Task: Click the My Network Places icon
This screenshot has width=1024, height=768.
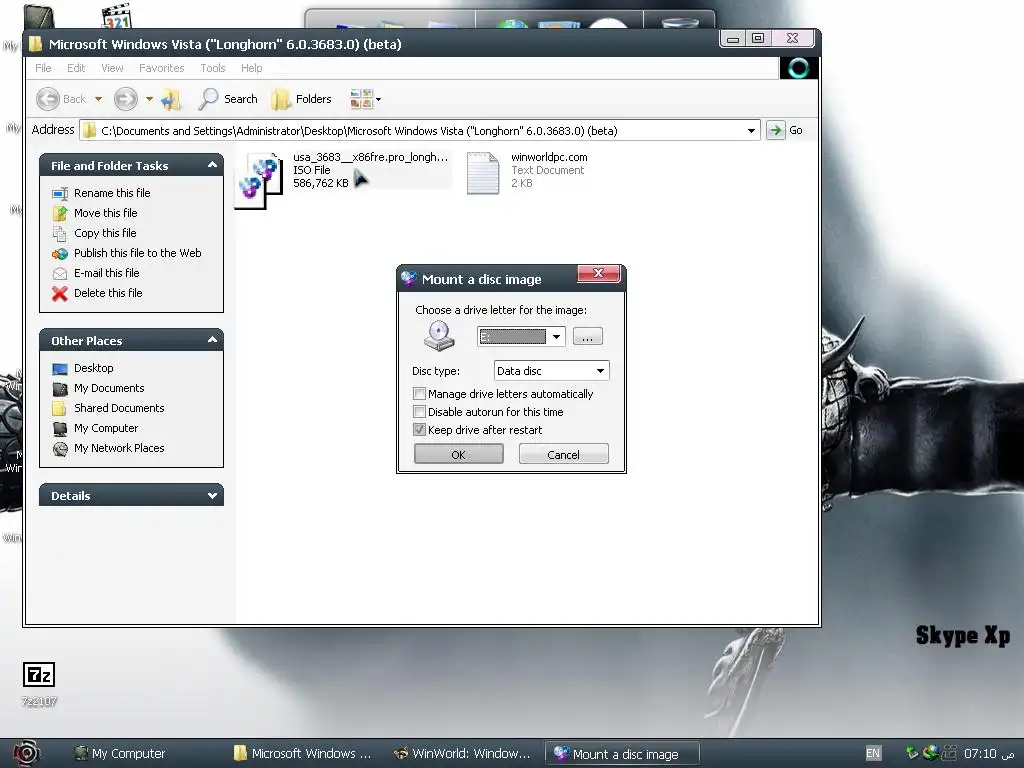Action: (x=59, y=449)
